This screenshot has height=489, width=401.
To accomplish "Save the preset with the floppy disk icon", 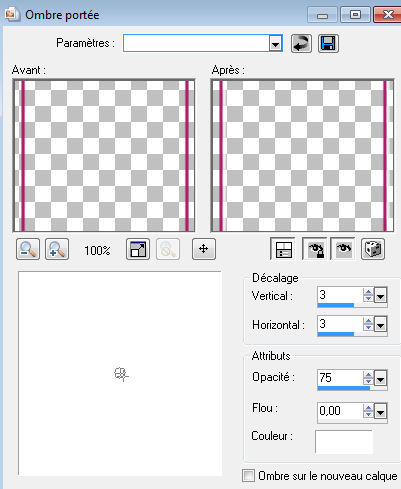I will pos(328,43).
